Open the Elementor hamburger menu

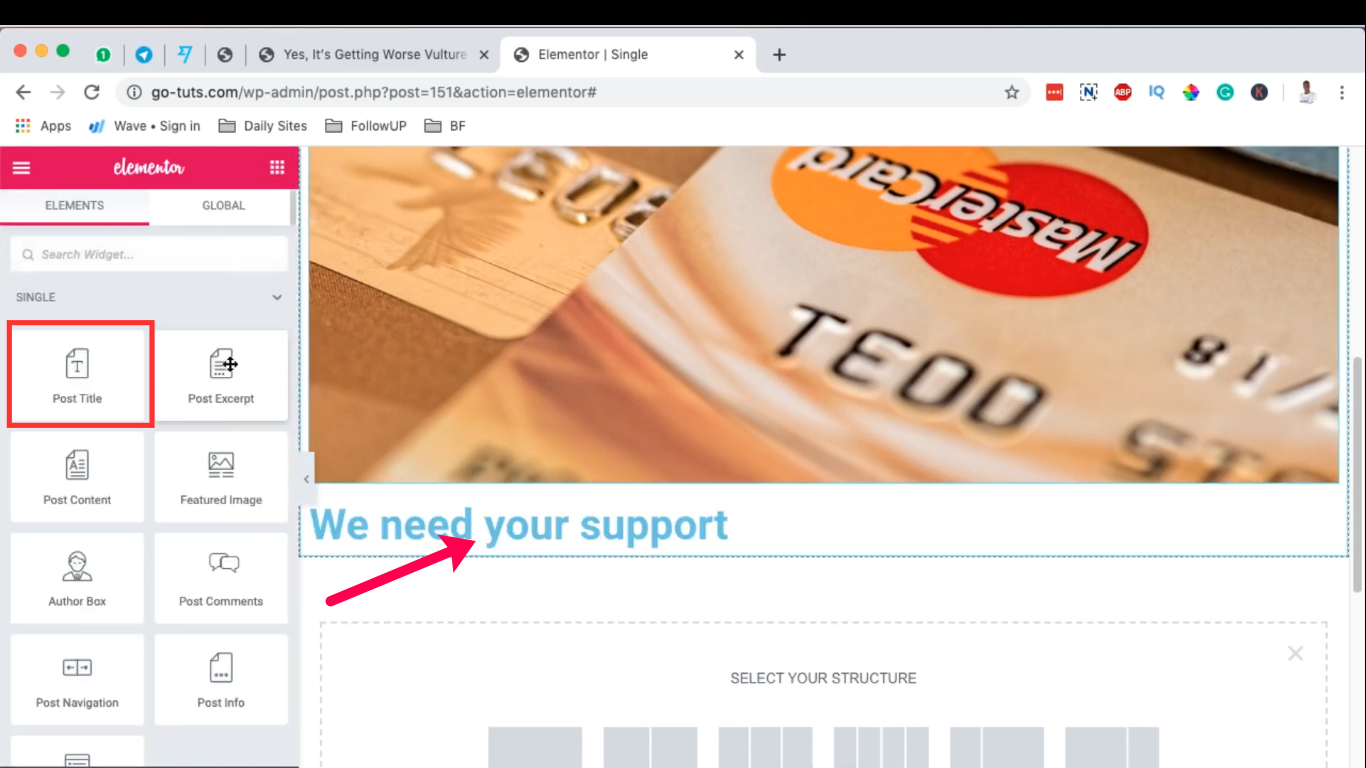(x=21, y=168)
